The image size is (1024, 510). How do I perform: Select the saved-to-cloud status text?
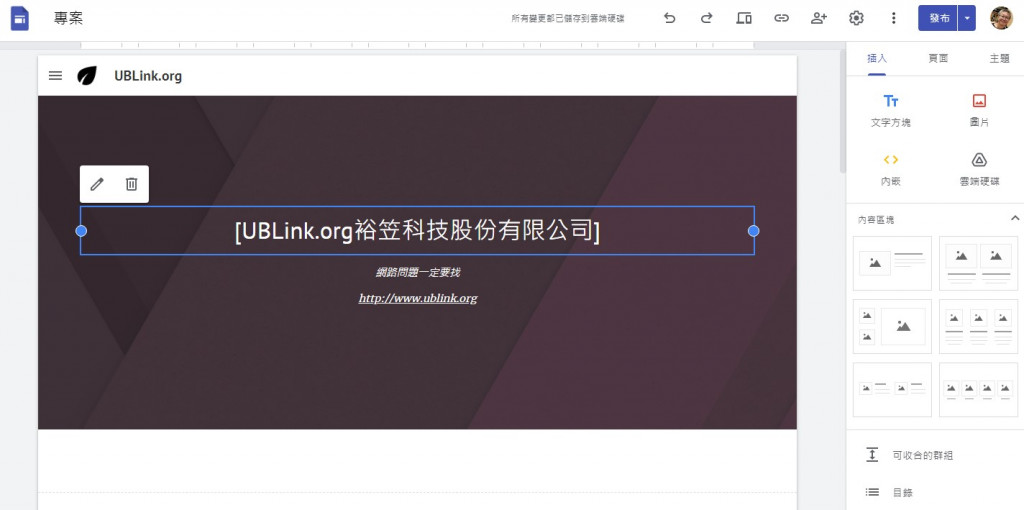(x=568, y=19)
